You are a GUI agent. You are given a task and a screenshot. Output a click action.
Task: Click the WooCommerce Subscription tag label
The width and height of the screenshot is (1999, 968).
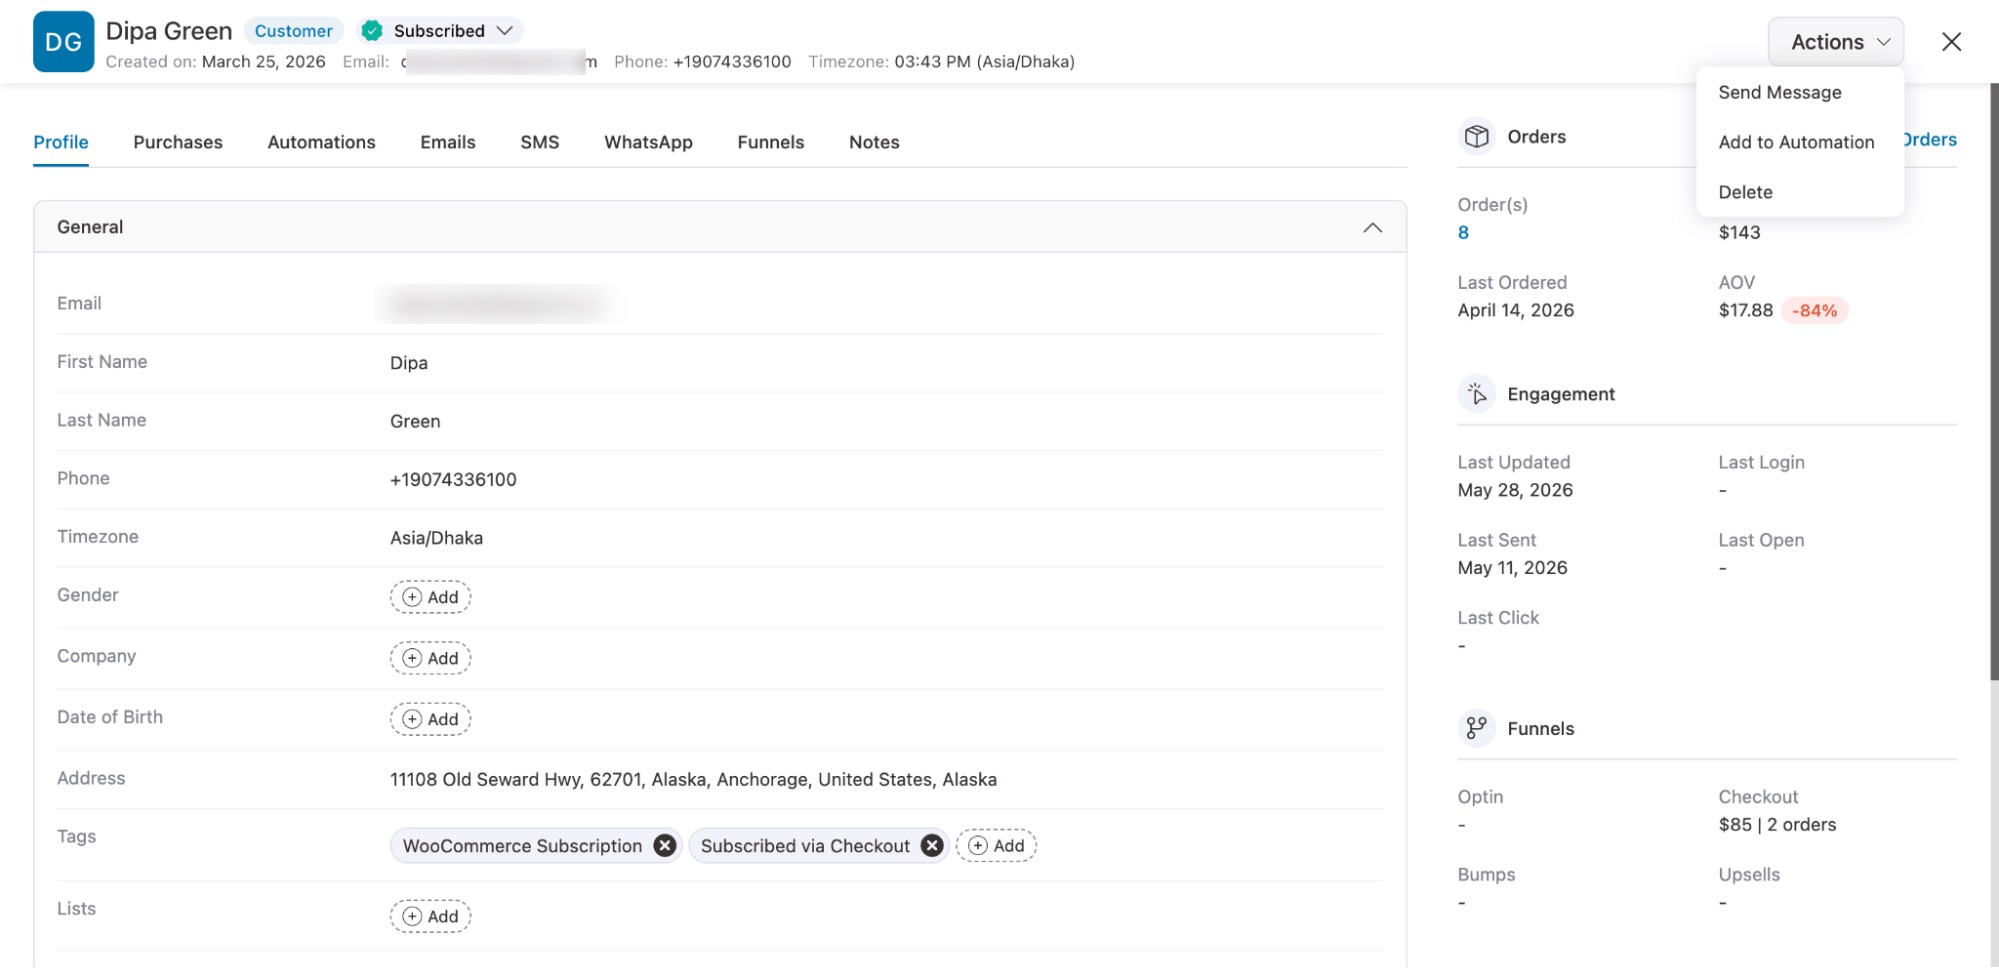point(522,846)
